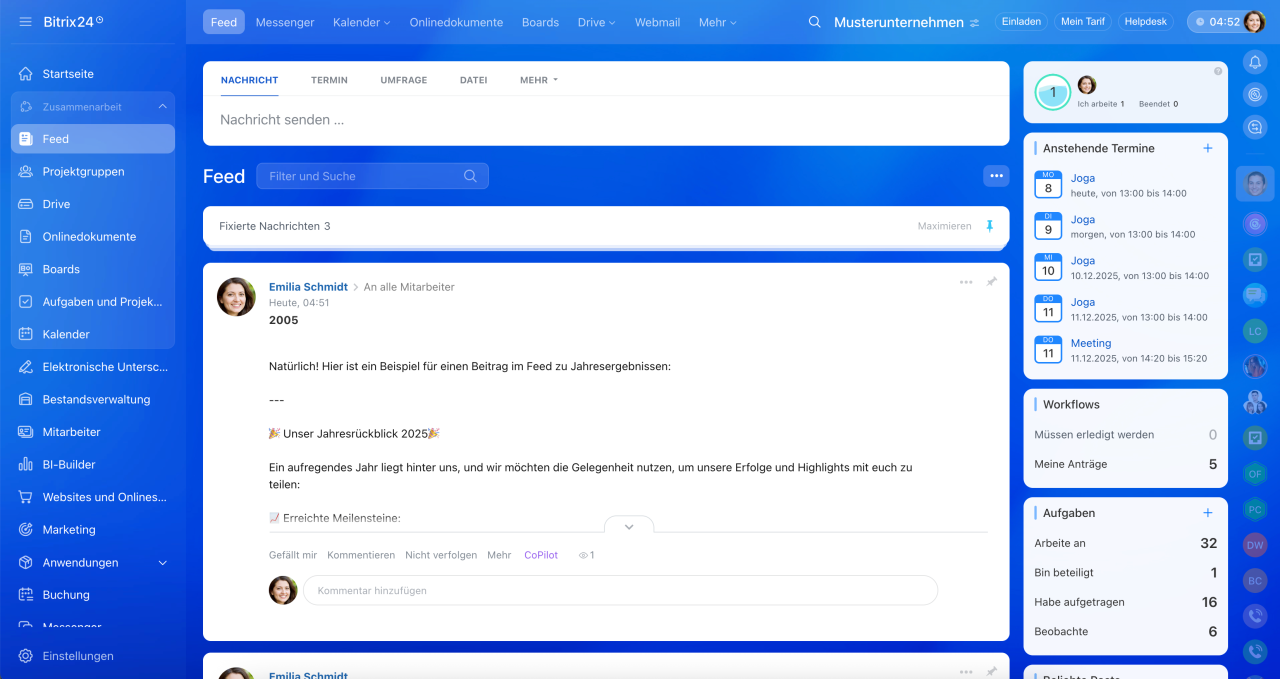Toggle Nicht verfolgen on the post

point(440,555)
